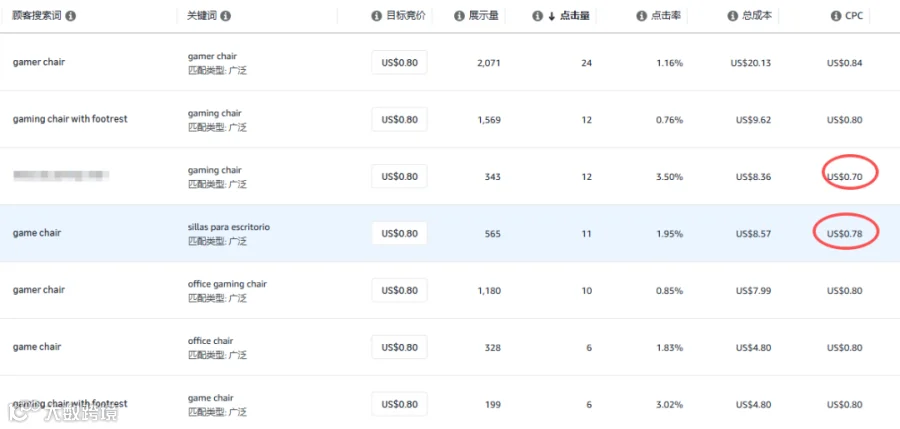Screen dimensions: 900x429
Task: Select the highlighted game chair row
Action: click(450, 233)
